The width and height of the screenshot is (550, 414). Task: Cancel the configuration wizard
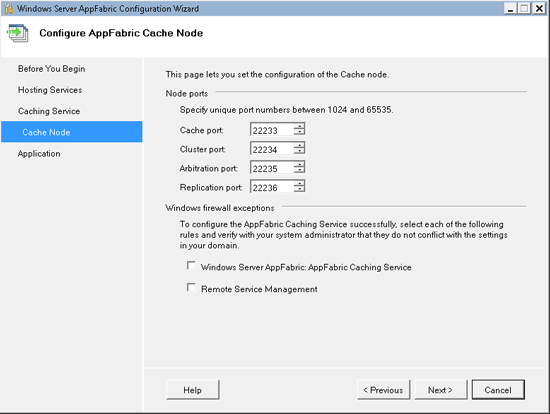[x=498, y=390]
